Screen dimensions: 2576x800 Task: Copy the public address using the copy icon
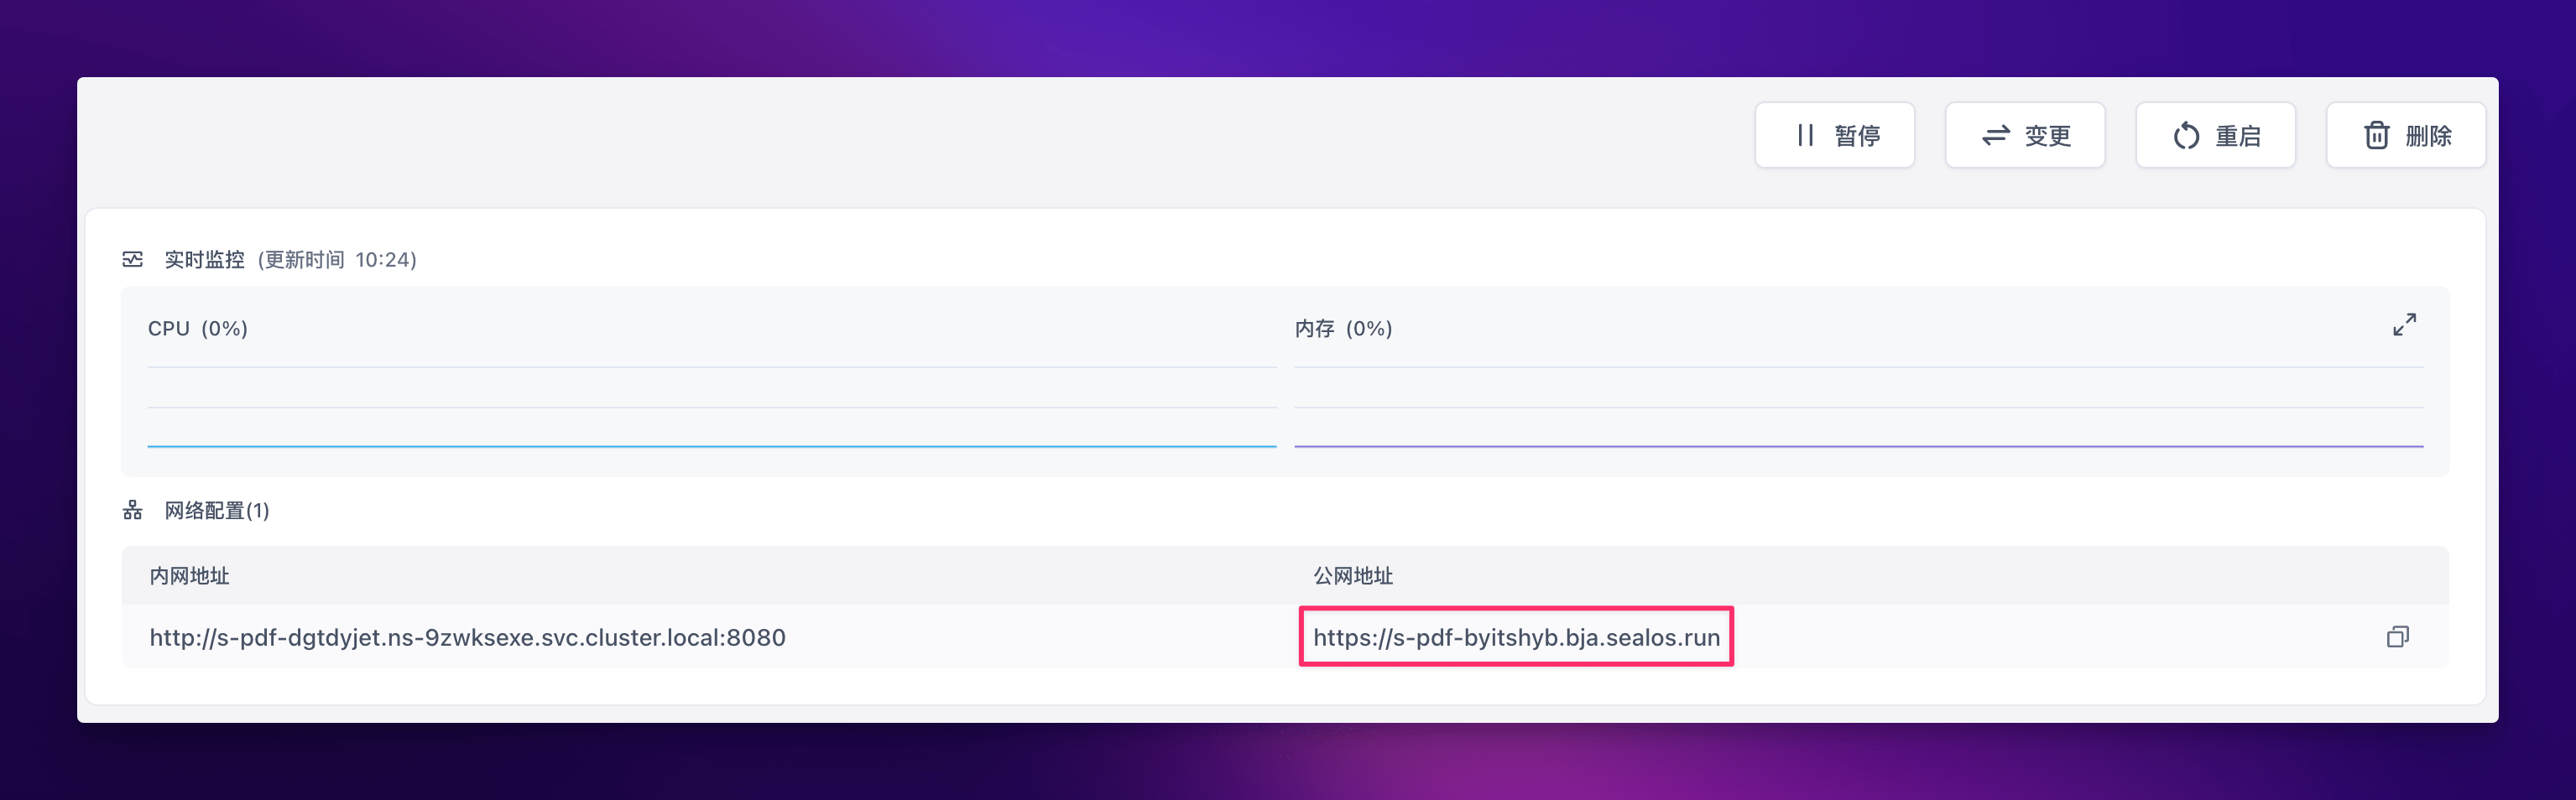coord(2398,636)
